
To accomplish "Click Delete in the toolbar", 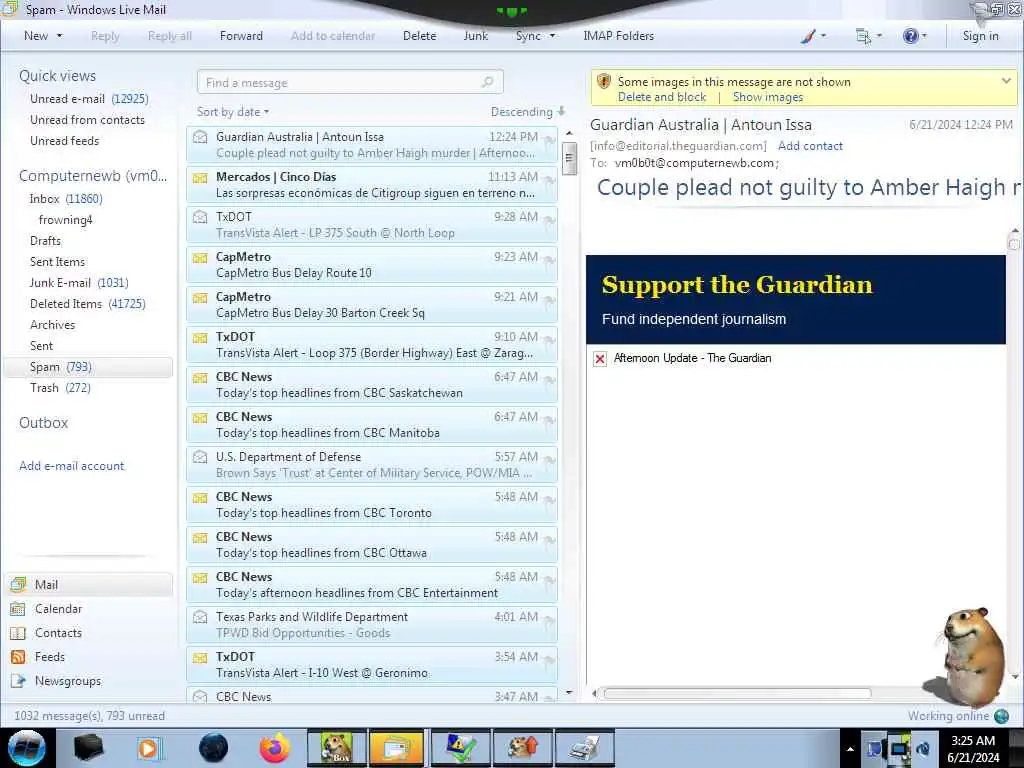I will pyautogui.click(x=419, y=36).
